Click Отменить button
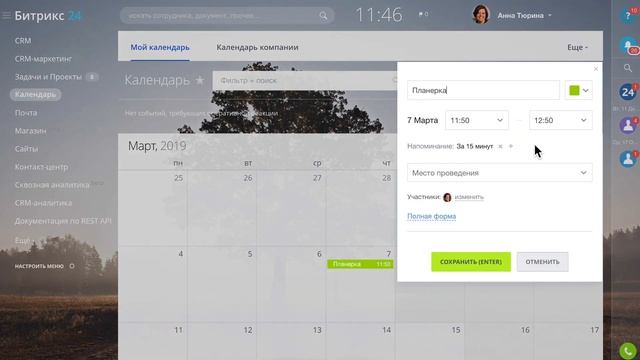 (x=542, y=262)
